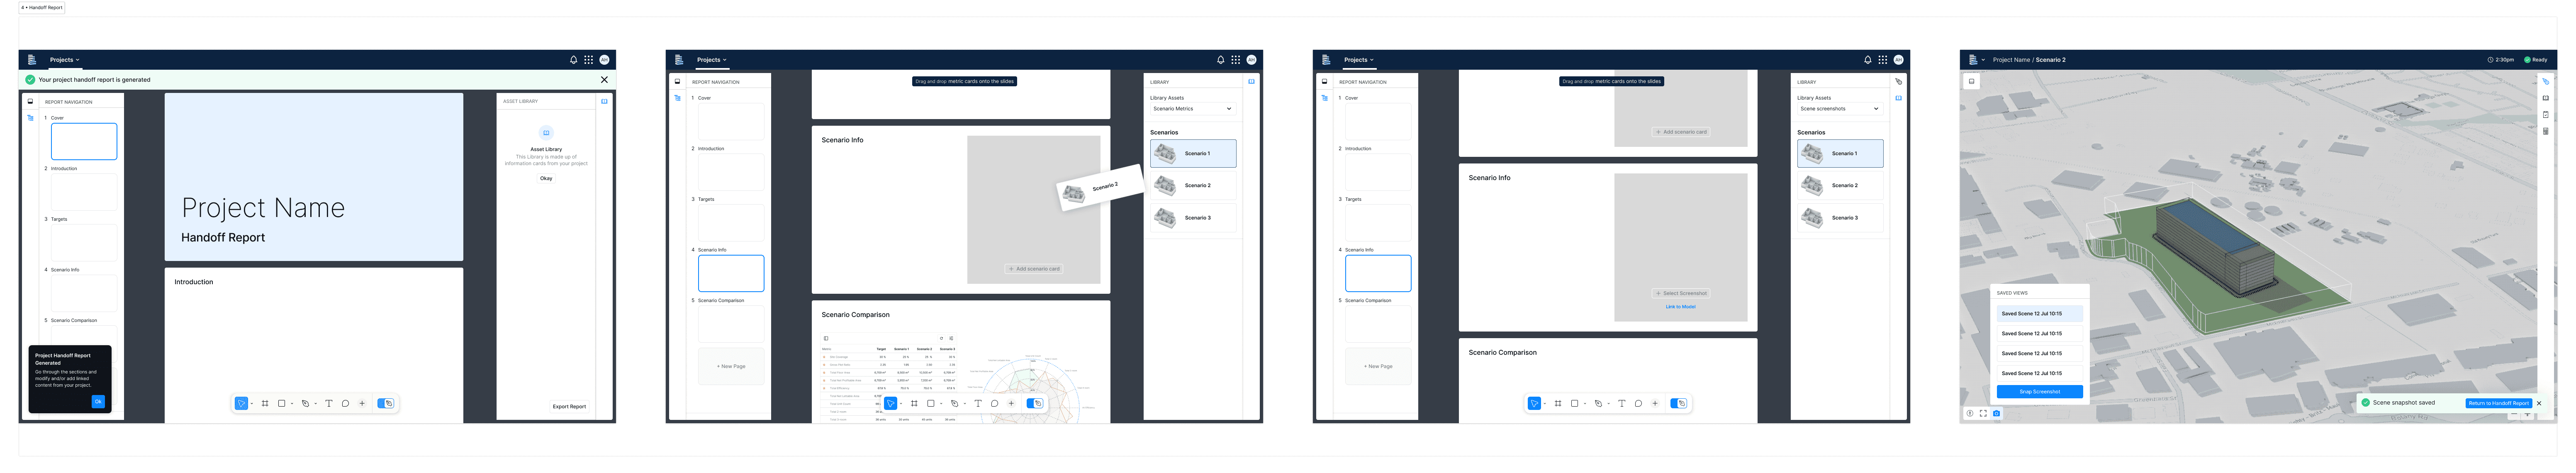Image resolution: width=2576 pixels, height=473 pixels.
Task: Click Okay in the Asset Library panel
Action: click(546, 178)
